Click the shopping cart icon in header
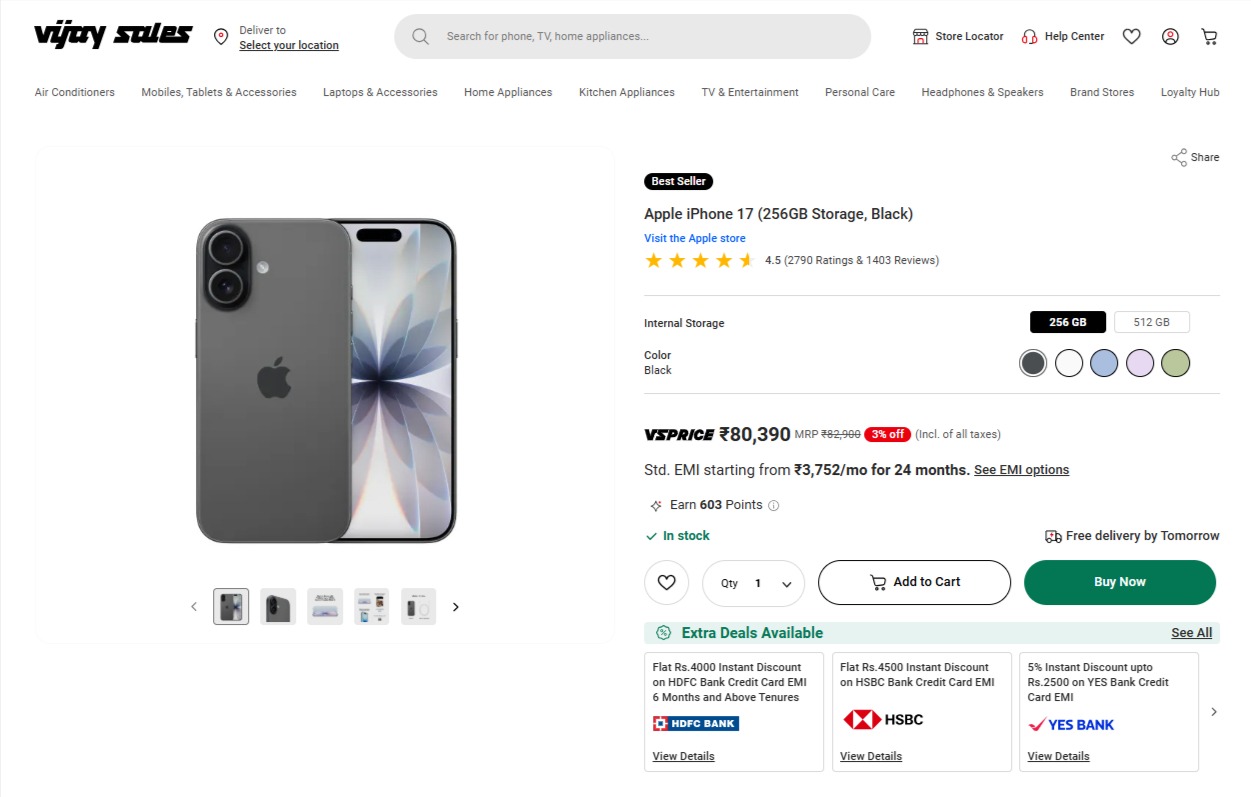1251x797 pixels. [x=1209, y=37]
